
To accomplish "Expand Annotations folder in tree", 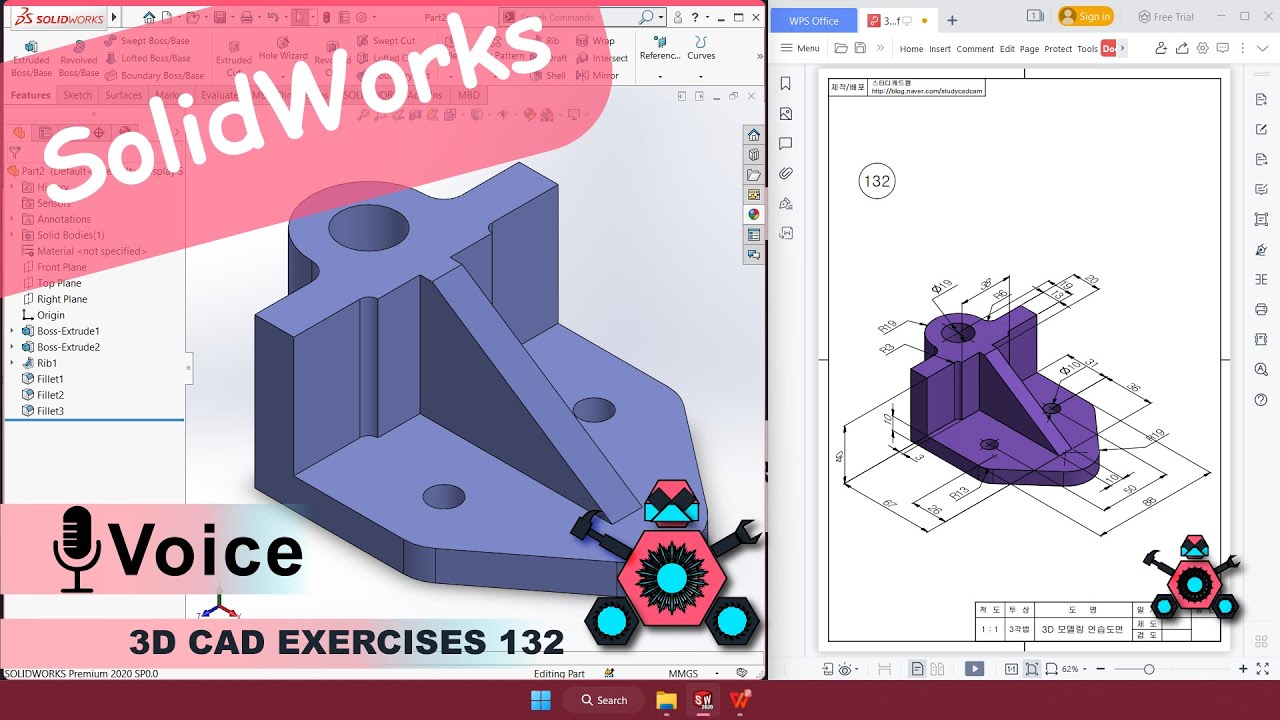I will [x=11, y=219].
